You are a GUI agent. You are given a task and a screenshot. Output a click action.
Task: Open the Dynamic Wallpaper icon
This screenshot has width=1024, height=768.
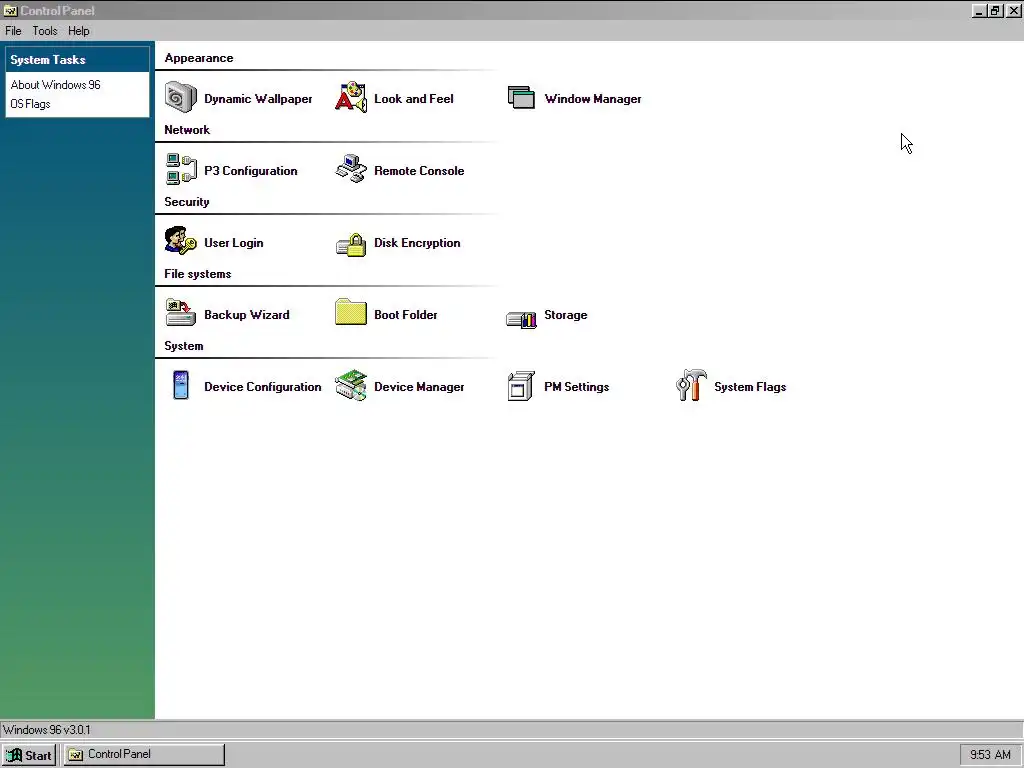click(x=180, y=98)
